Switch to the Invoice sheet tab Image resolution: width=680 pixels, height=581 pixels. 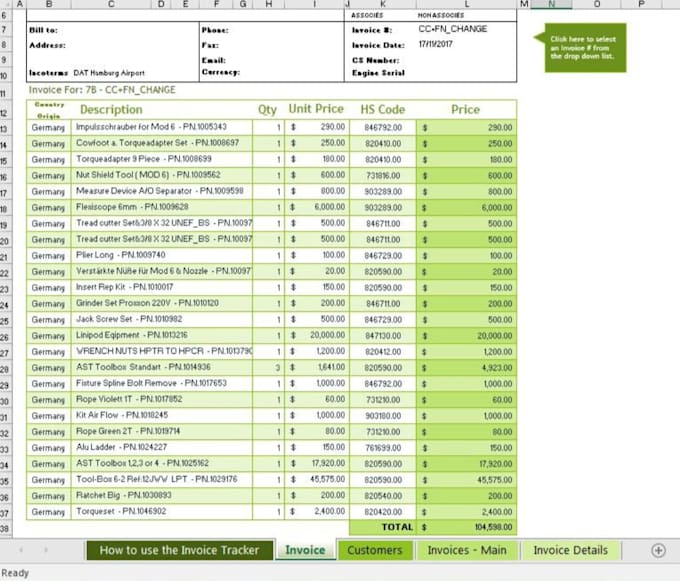(305, 550)
